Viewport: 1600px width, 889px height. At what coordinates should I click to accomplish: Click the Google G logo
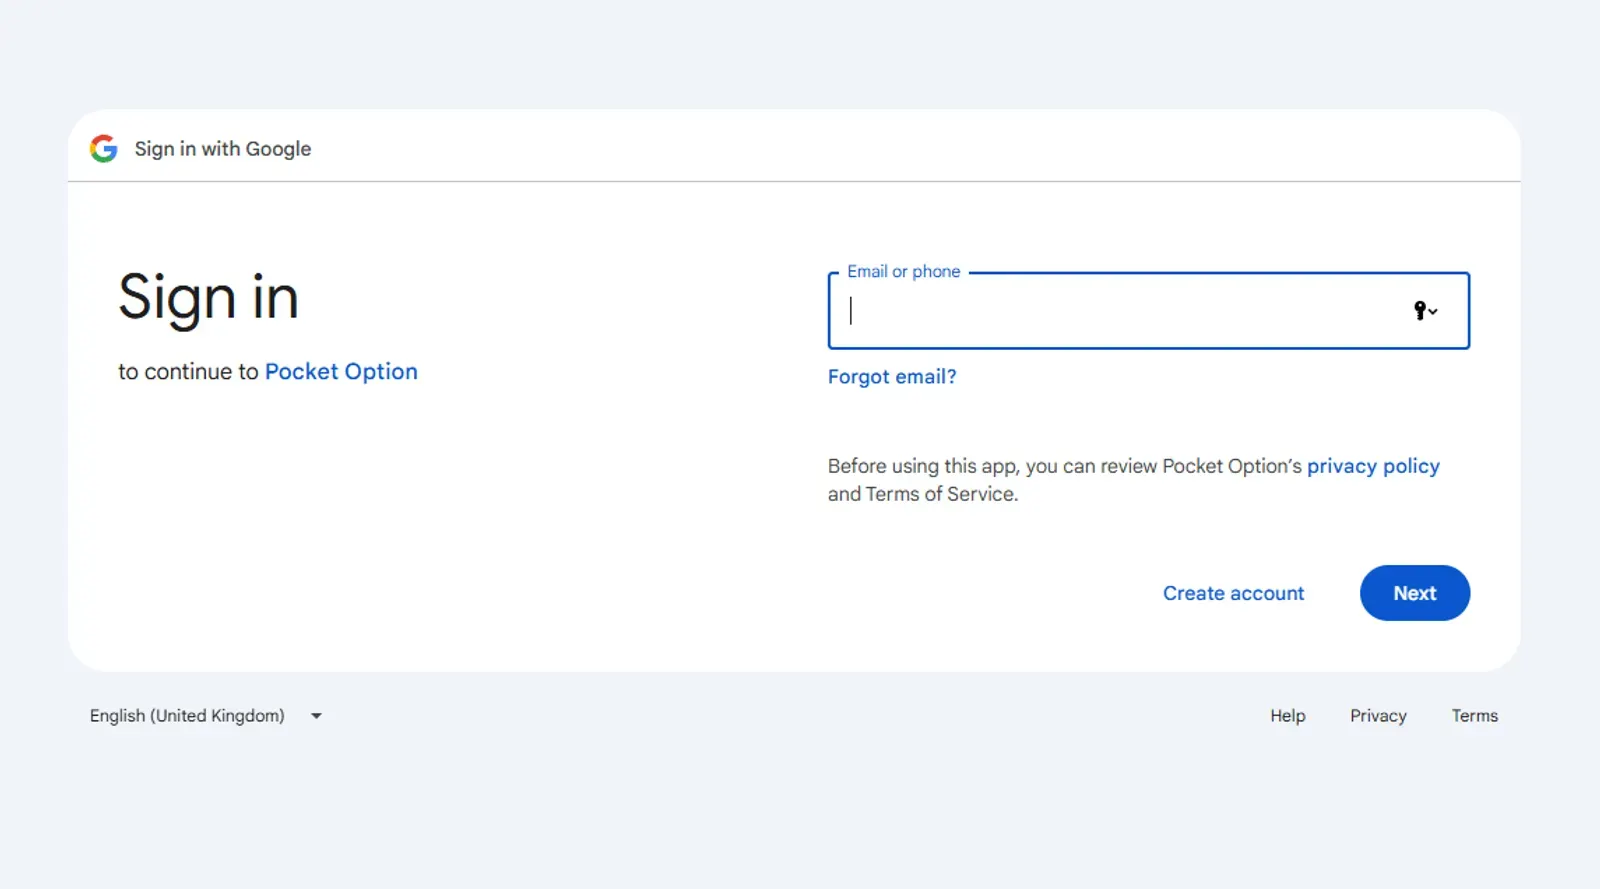(x=104, y=149)
